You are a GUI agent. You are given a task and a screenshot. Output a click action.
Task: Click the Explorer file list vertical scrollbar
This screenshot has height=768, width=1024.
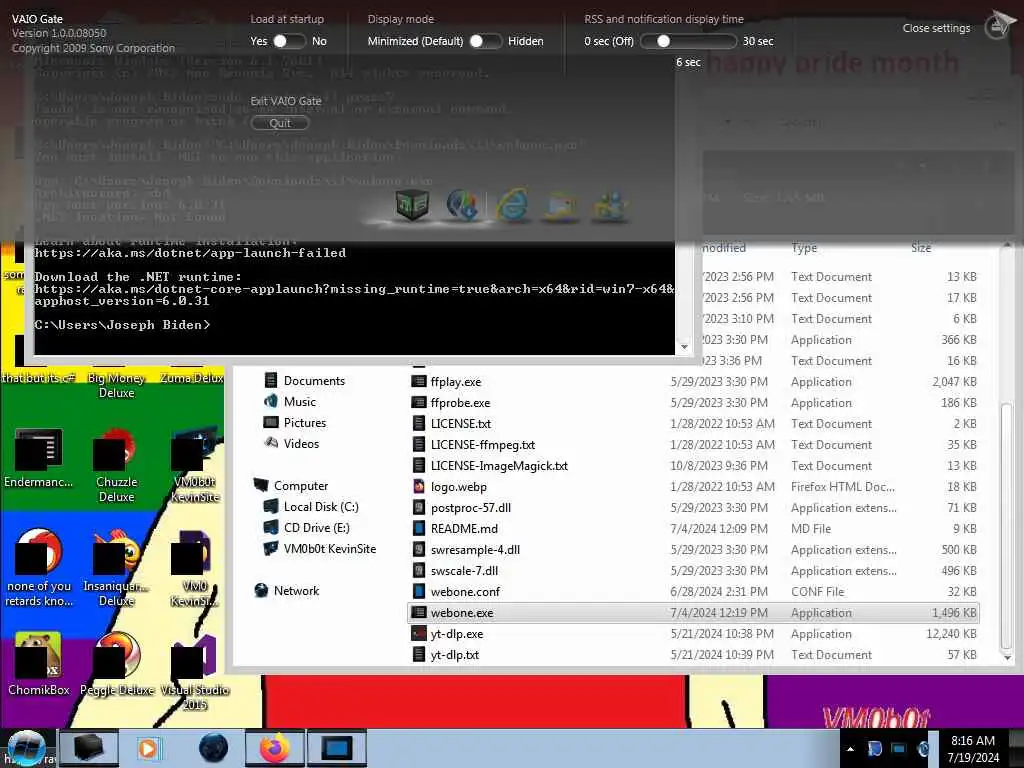[x=1006, y=526]
